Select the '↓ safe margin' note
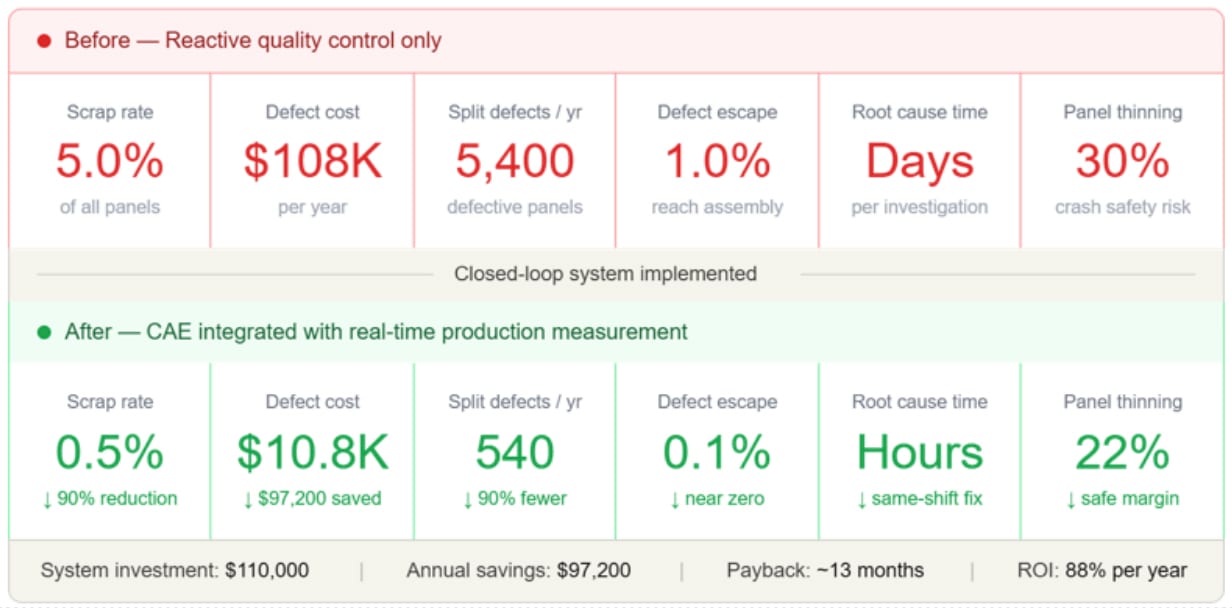 pos(1122,498)
